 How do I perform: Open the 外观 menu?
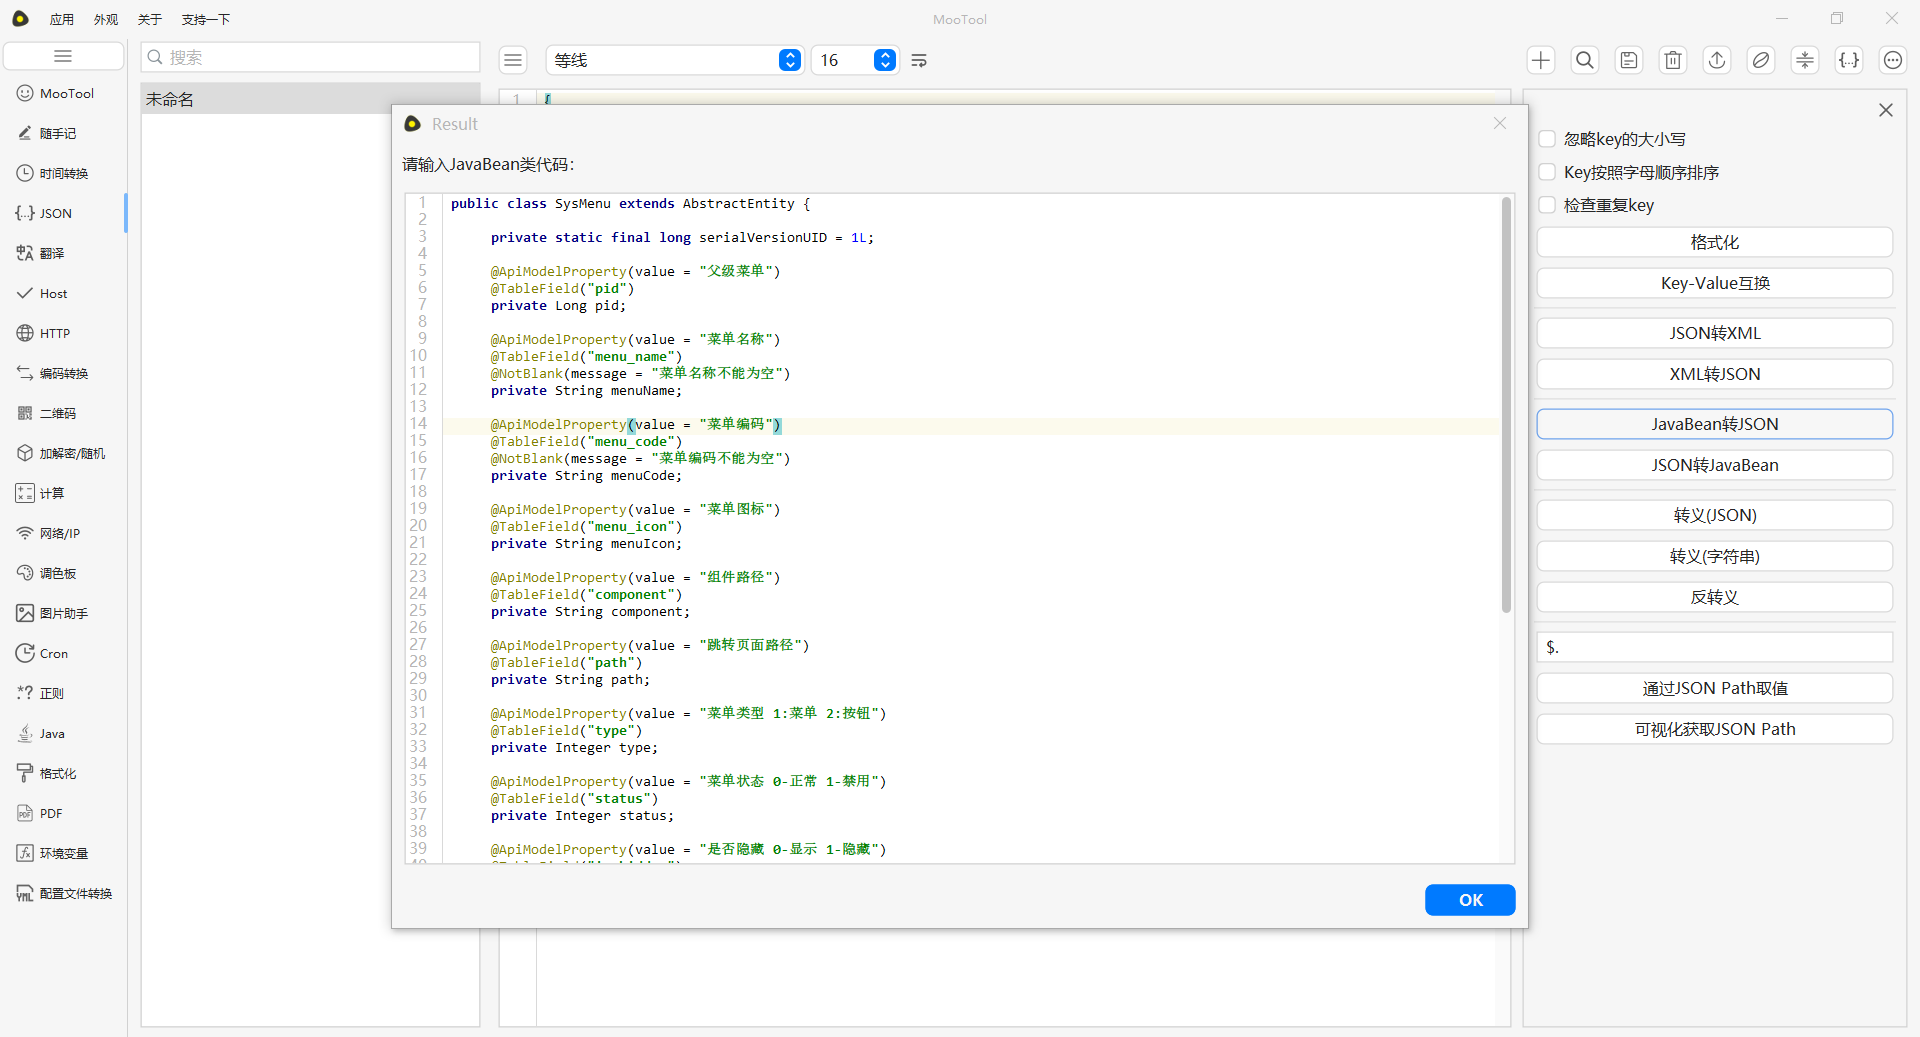(105, 19)
